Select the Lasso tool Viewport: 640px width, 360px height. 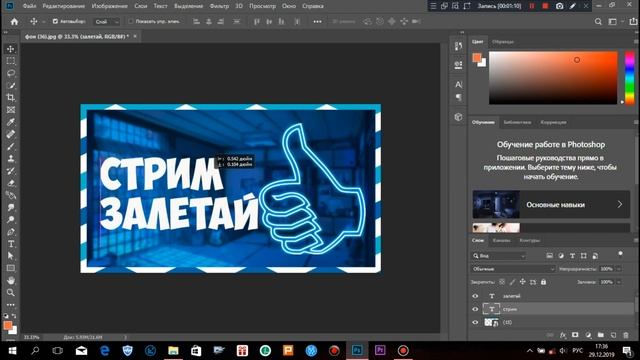pos(11,73)
